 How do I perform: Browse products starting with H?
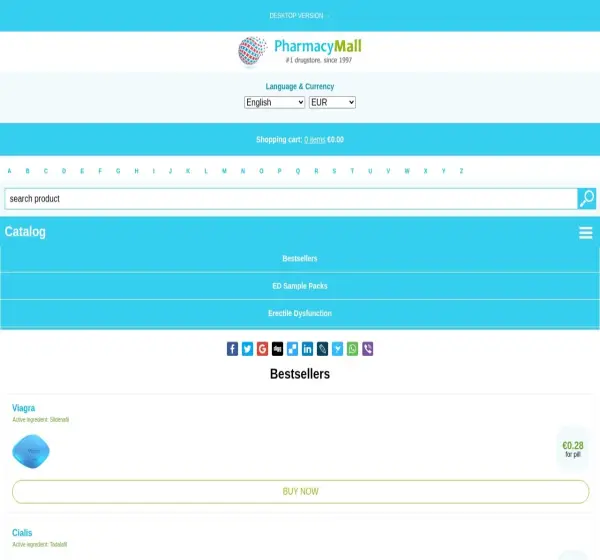pyautogui.click(x=137, y=171)
